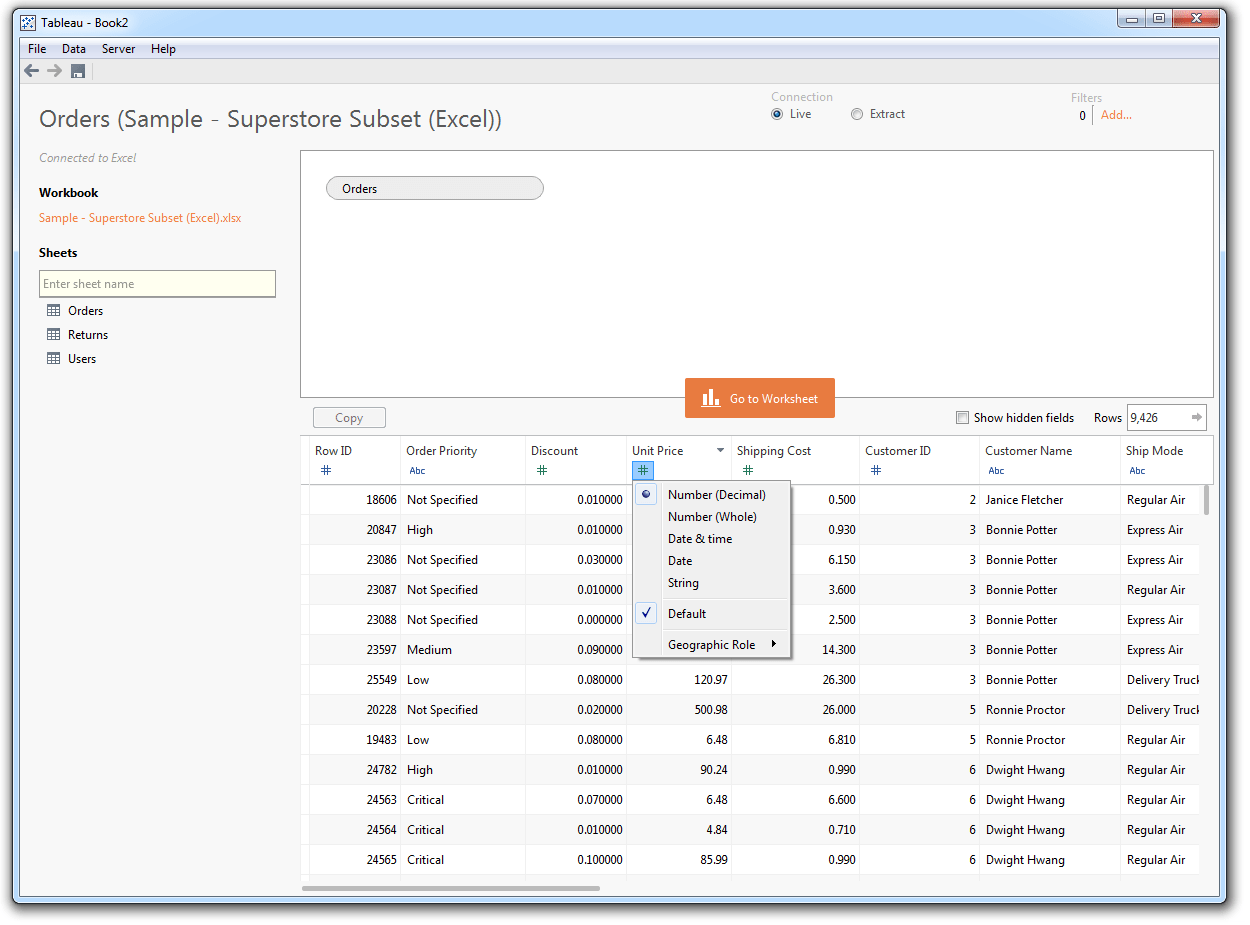Click the Enter sheet name field
Image resolution: width=1250 pixels, height=925 pixels.
pos(157,284)
